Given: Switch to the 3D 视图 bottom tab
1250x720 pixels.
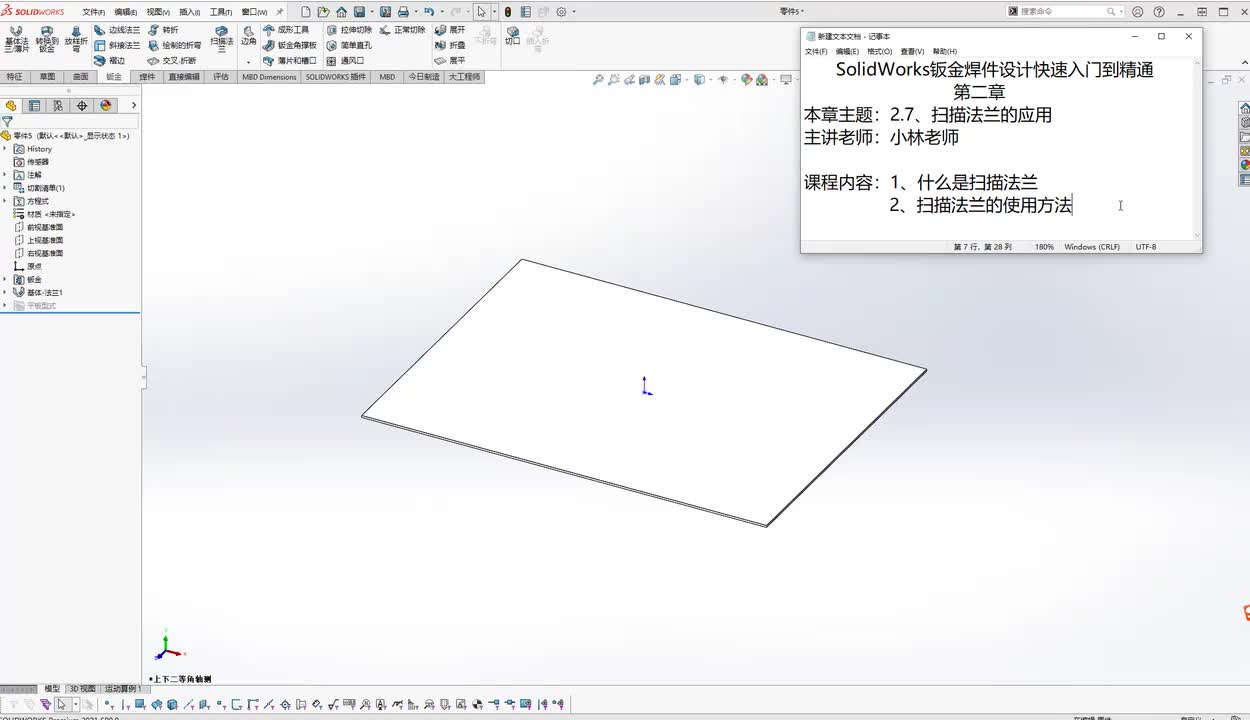Looking at the screenshot, I should click(x=82, y=688).
